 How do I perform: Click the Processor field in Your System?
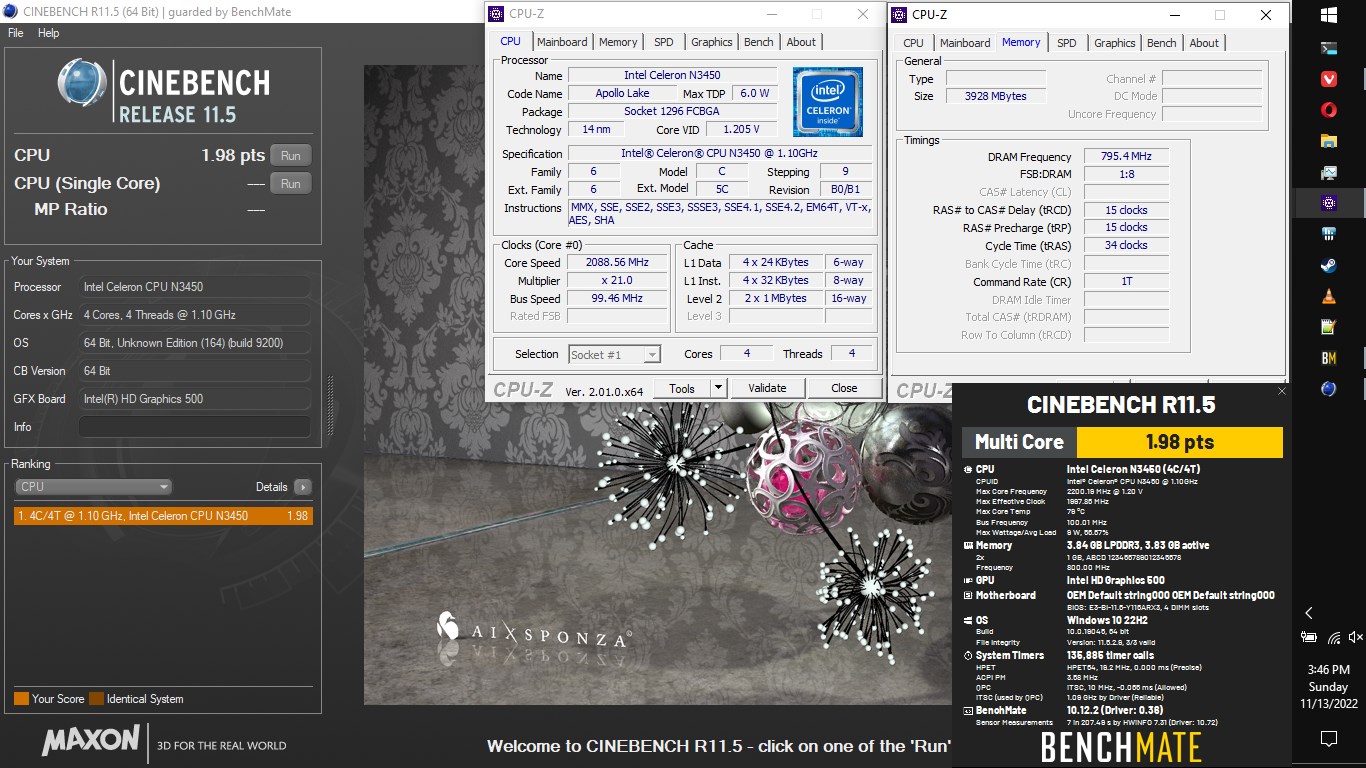pyautogui.click(x=194, y=287)
